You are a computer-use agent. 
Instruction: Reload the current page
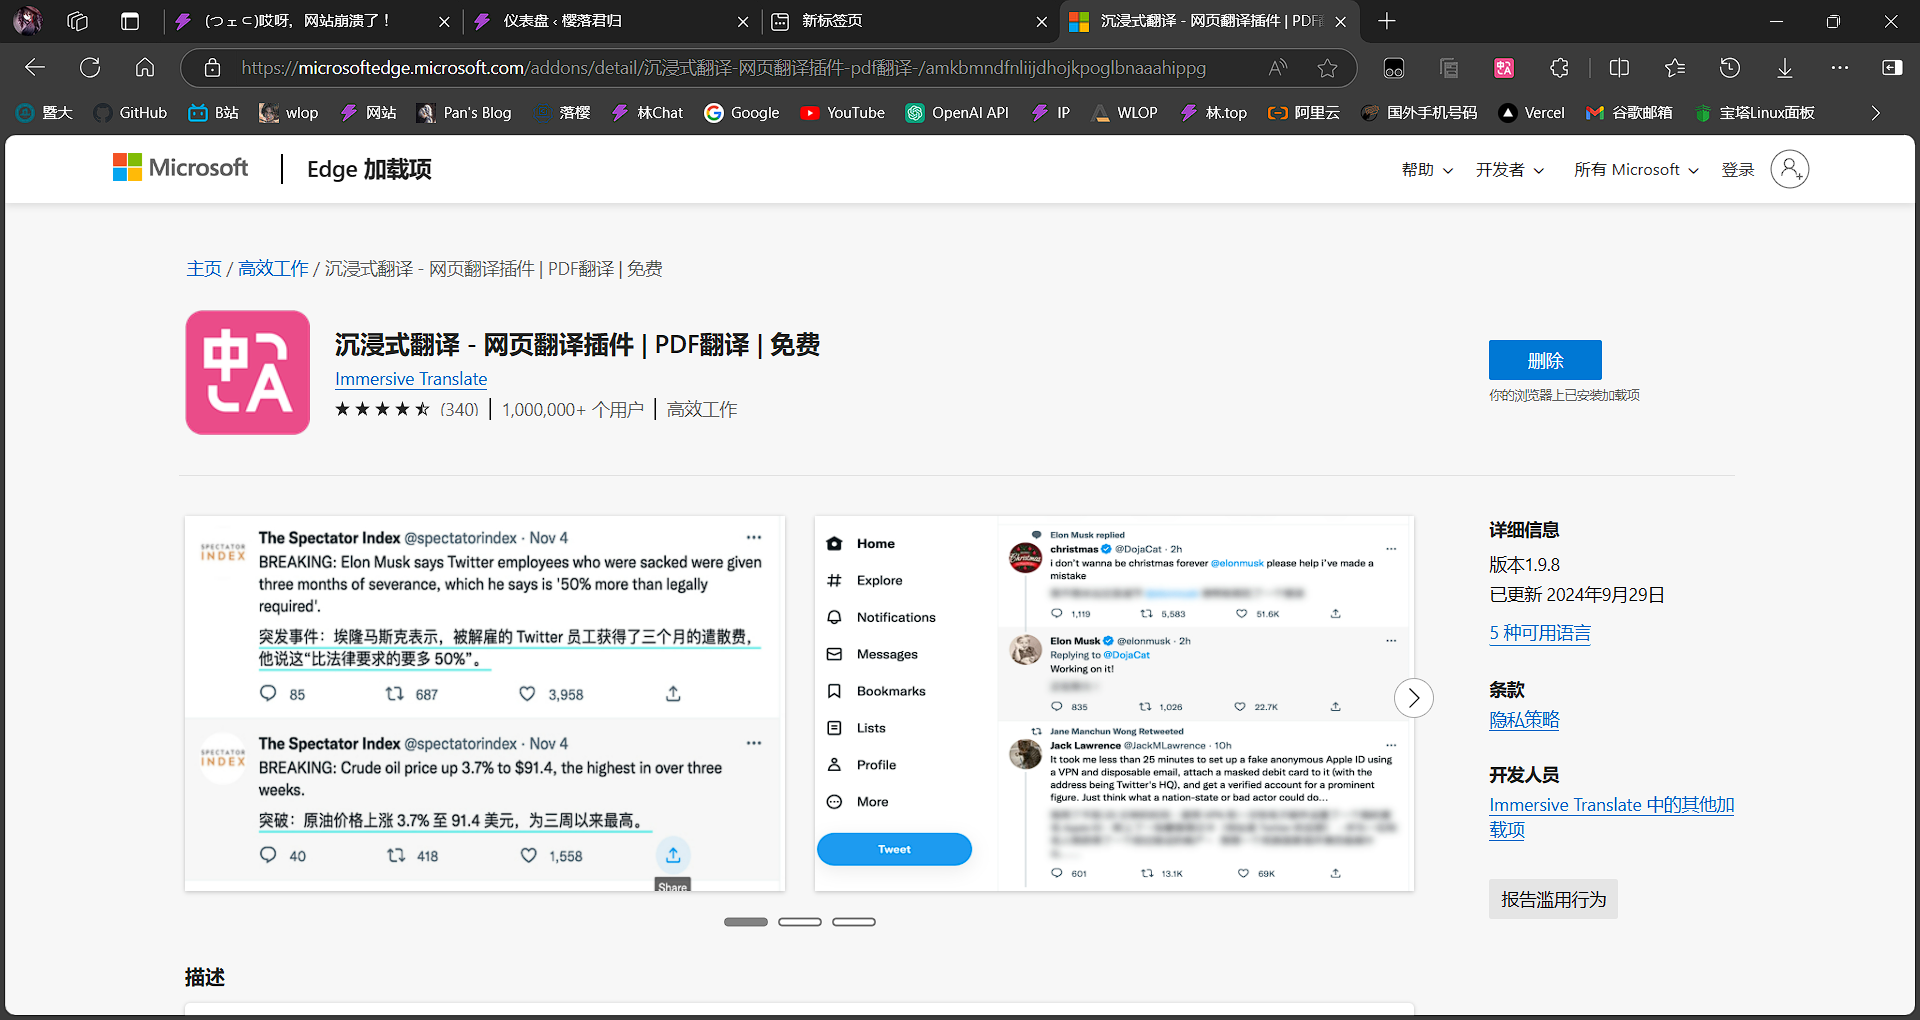click(x=90, y=68)
